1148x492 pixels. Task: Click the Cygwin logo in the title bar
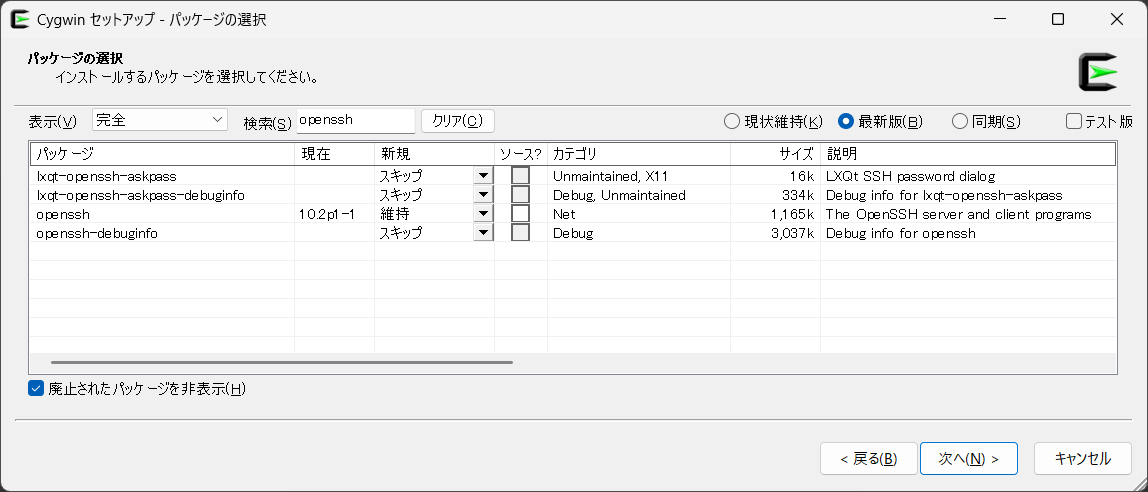click(x=20, y=20)
